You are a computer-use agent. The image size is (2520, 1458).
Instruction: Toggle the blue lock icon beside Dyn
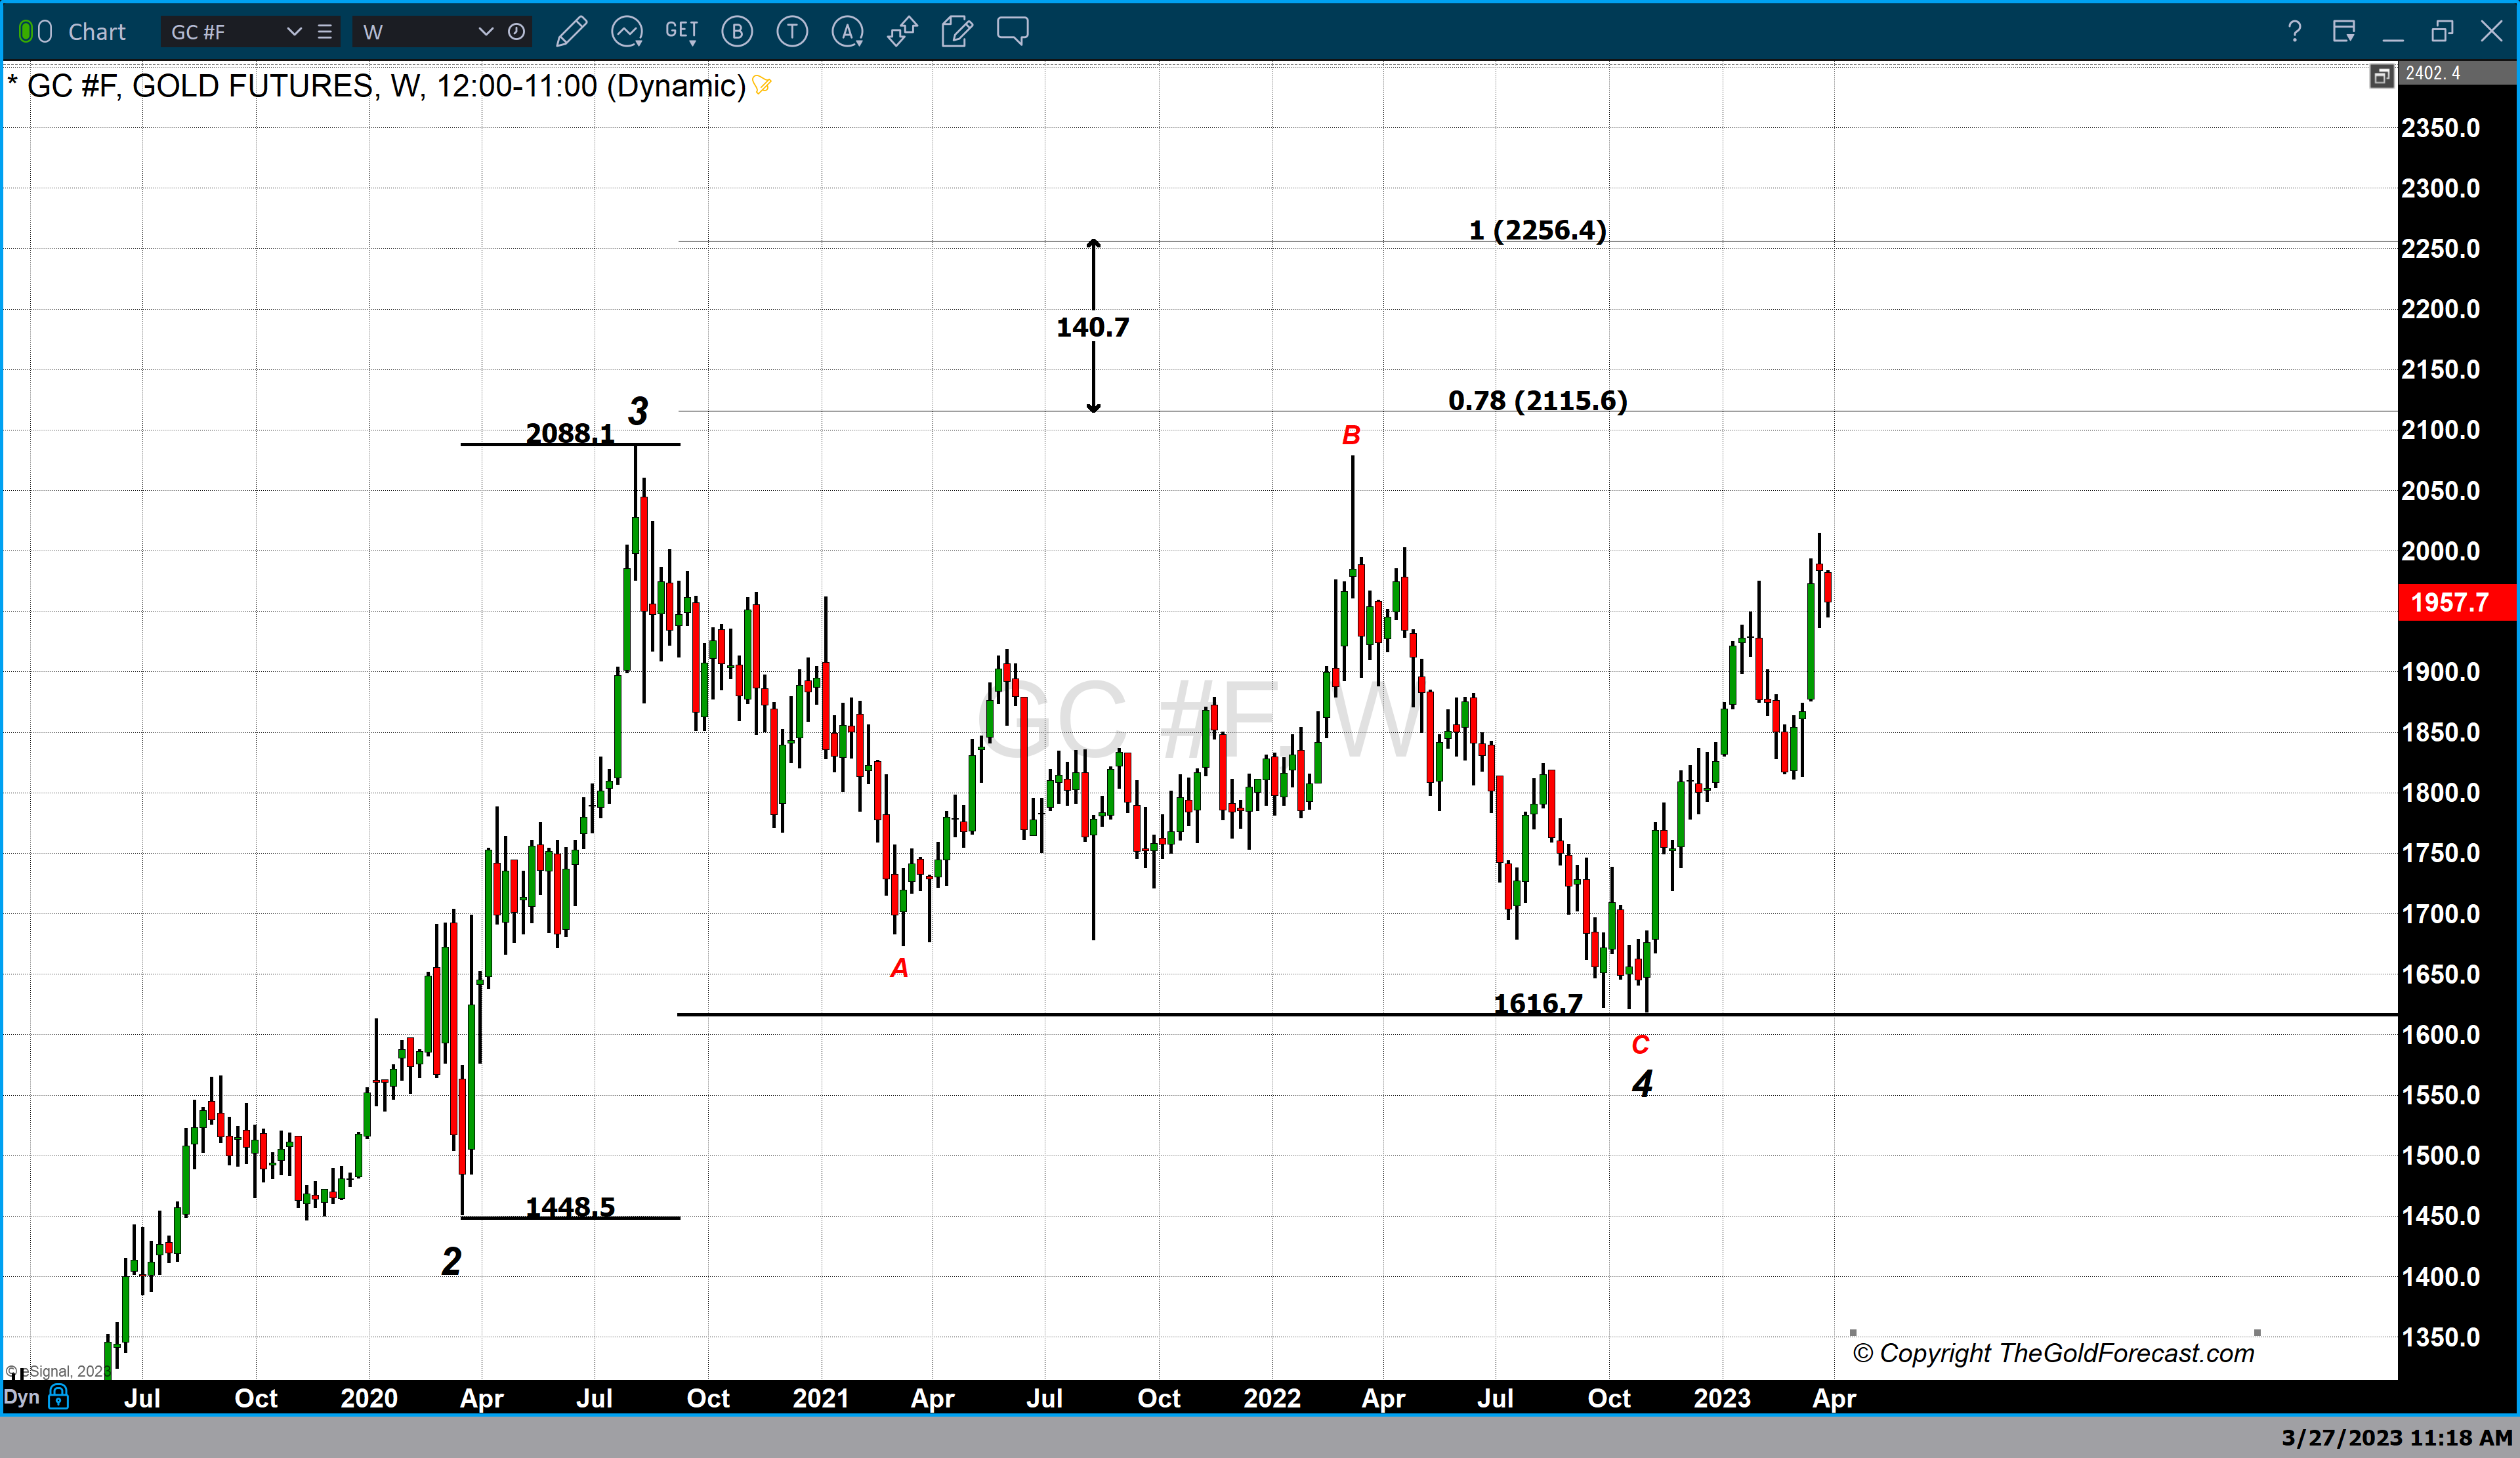tap(59, 1397)
